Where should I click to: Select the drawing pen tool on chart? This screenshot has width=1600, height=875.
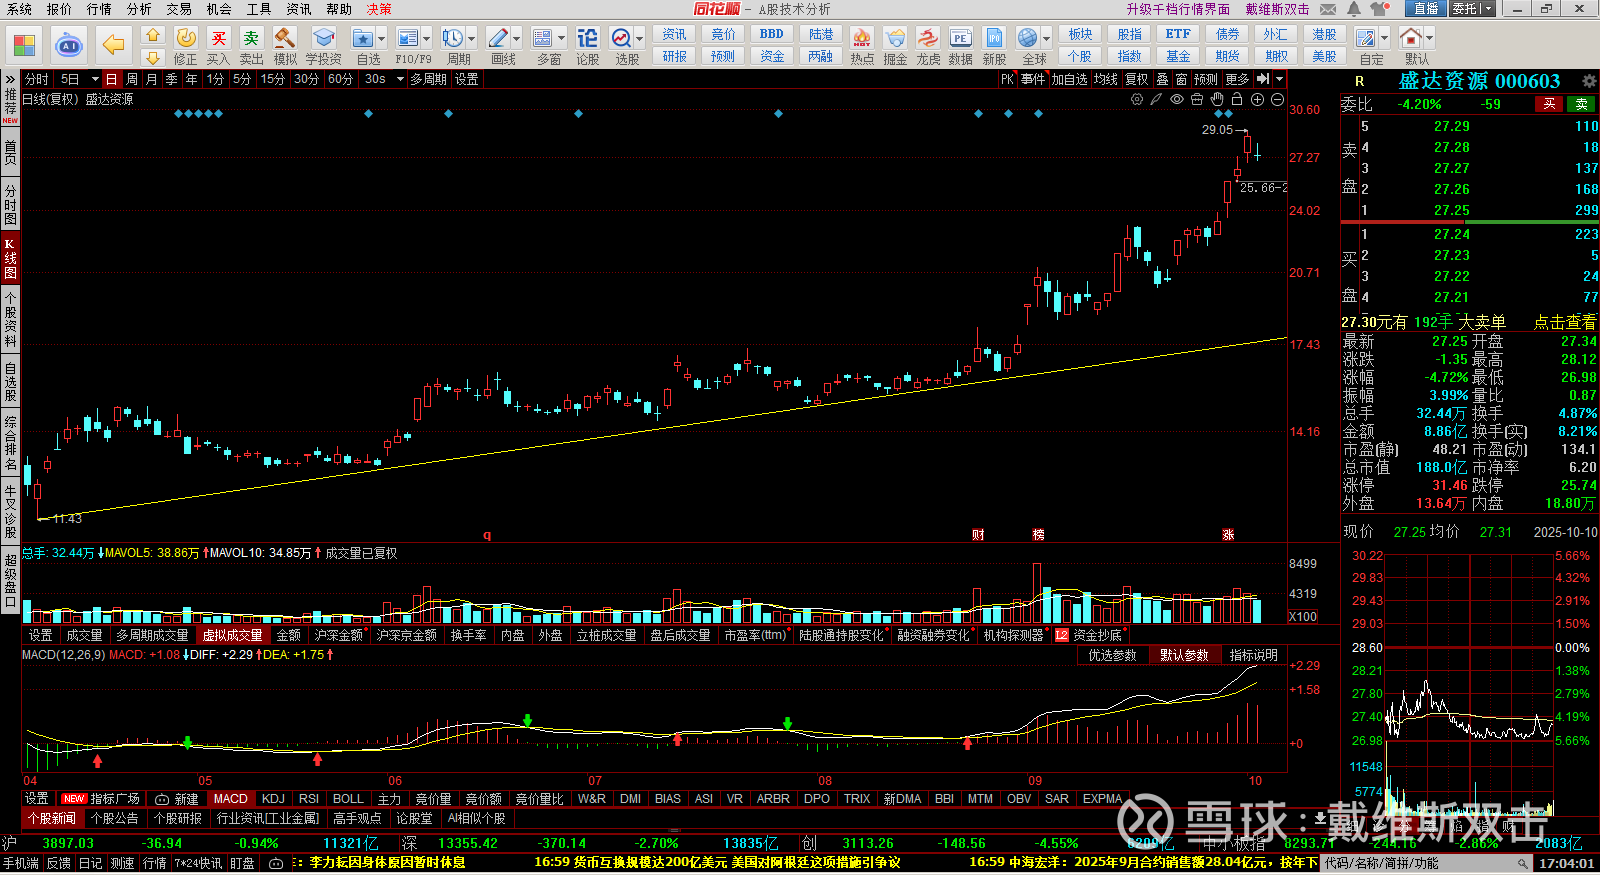point(1157,99)
